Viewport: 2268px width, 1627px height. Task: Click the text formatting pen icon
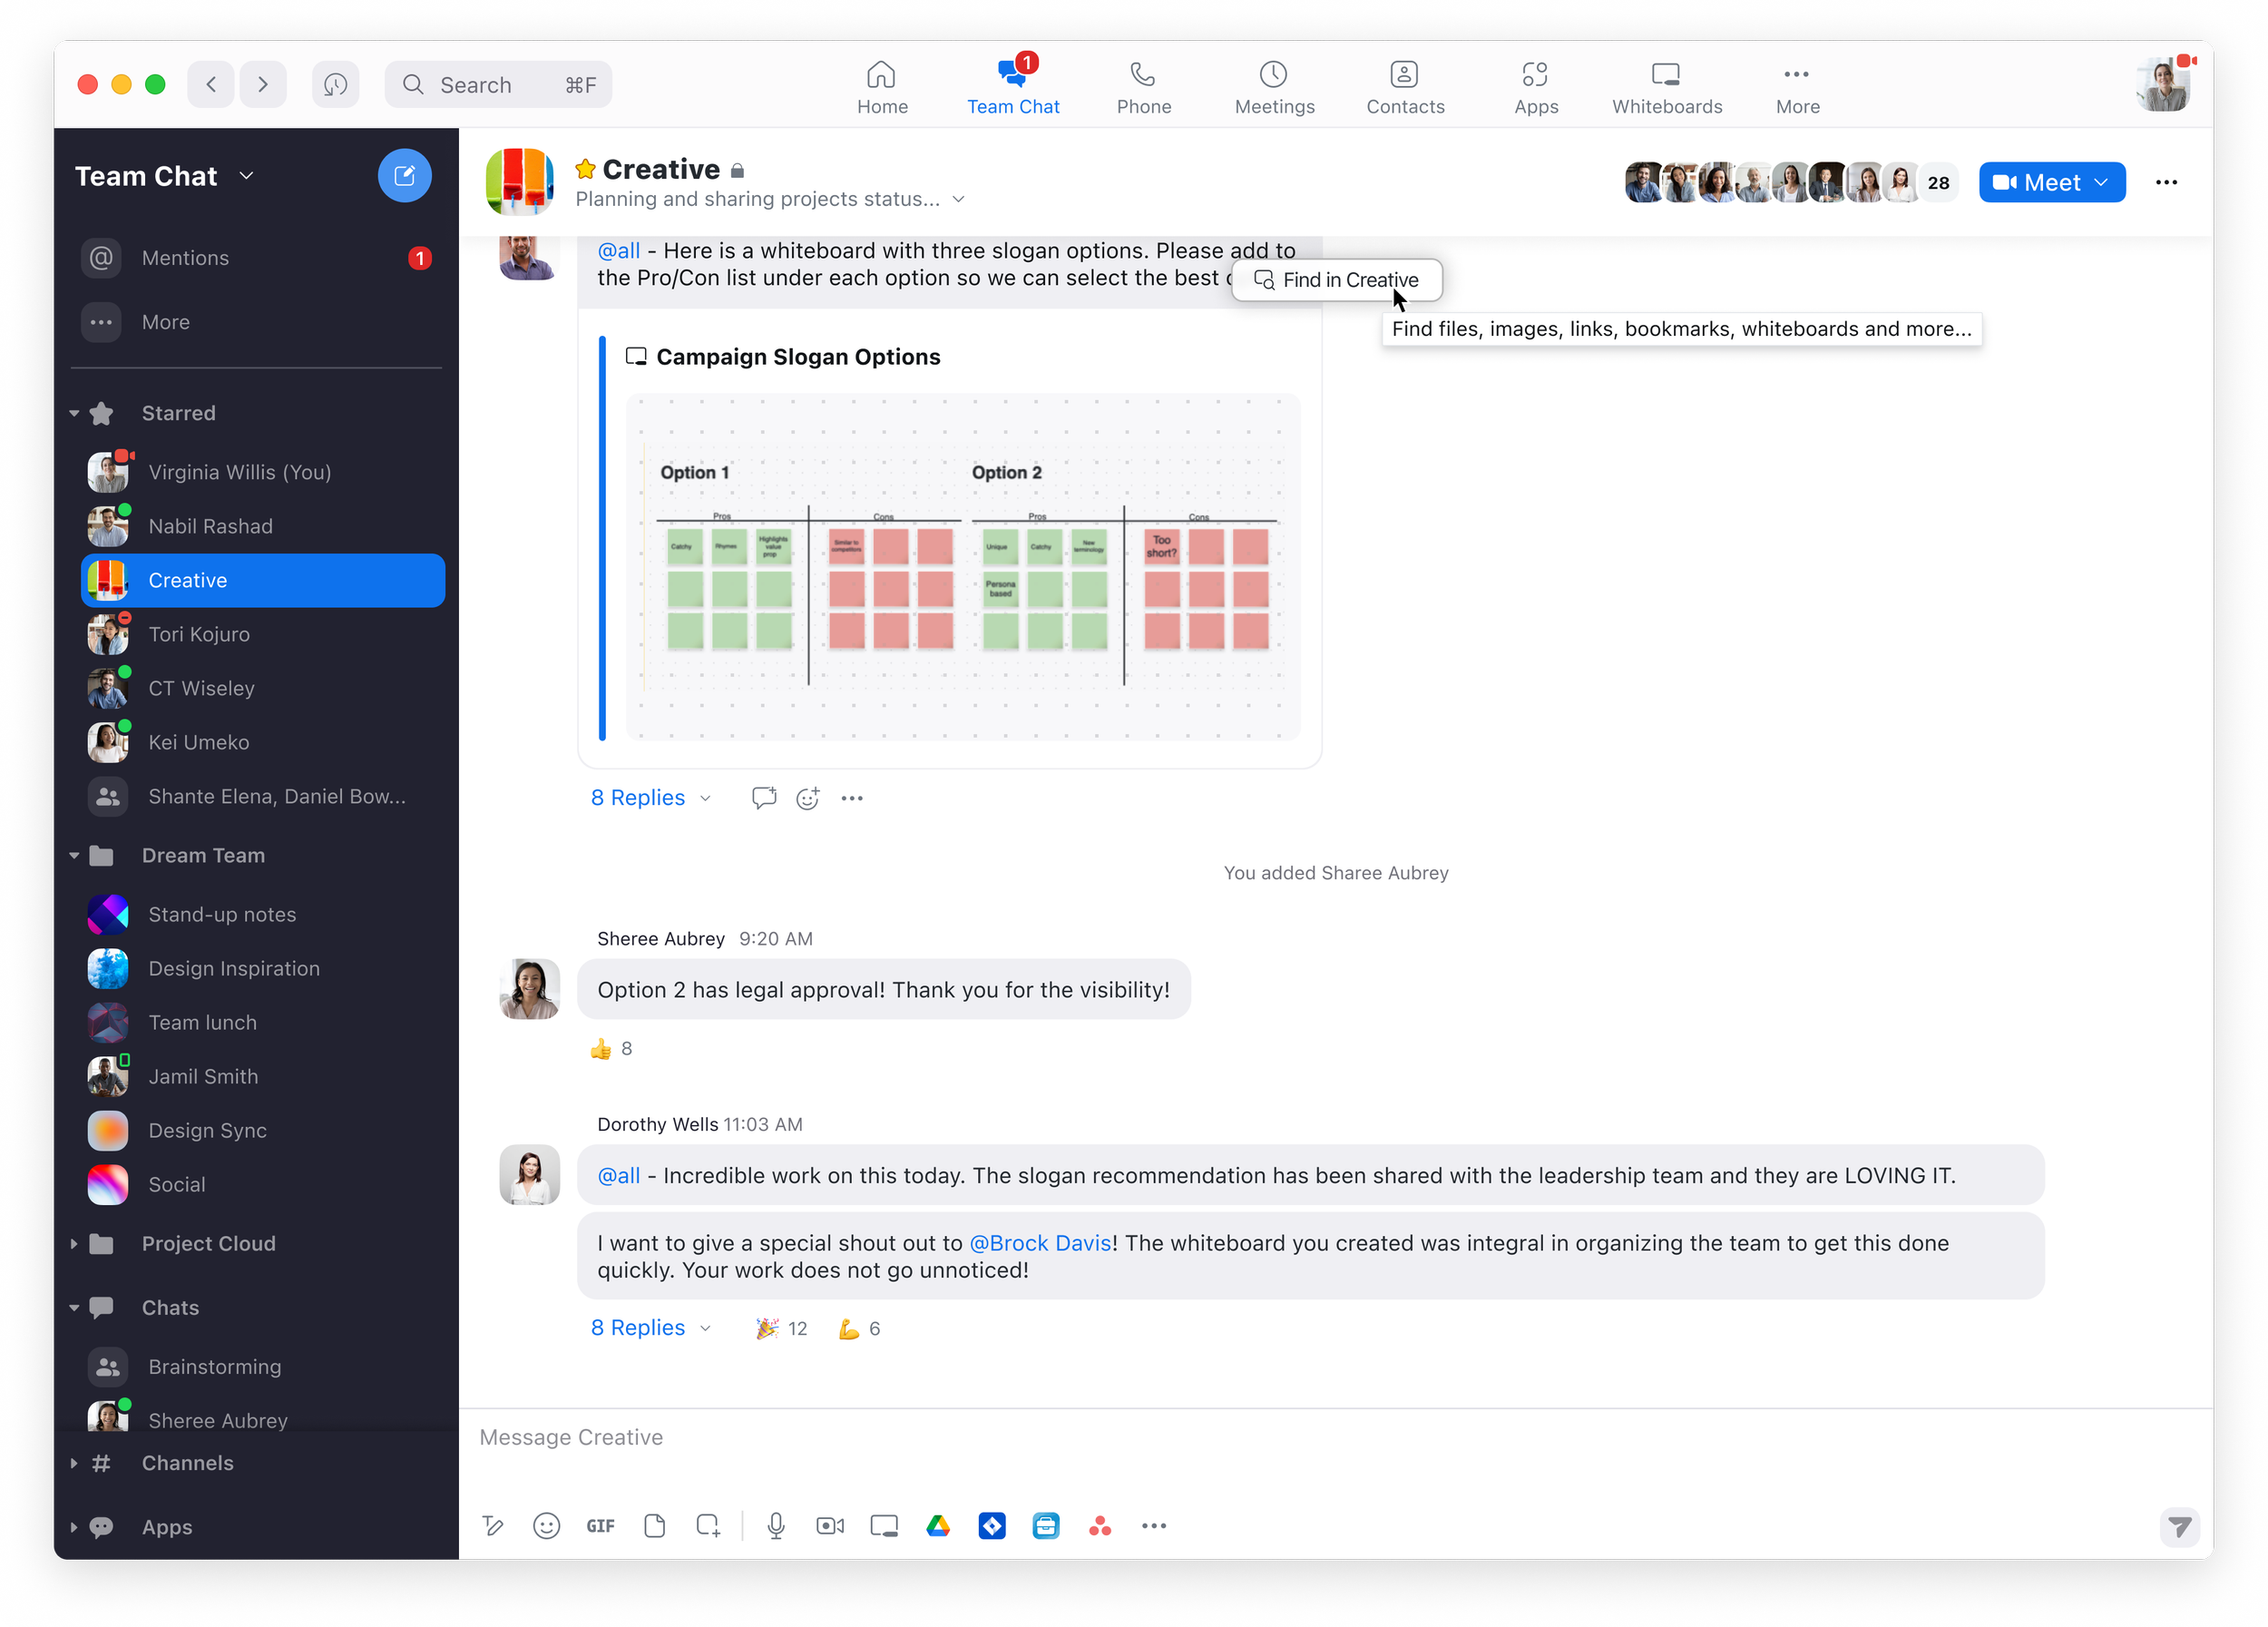(492, 1525)
